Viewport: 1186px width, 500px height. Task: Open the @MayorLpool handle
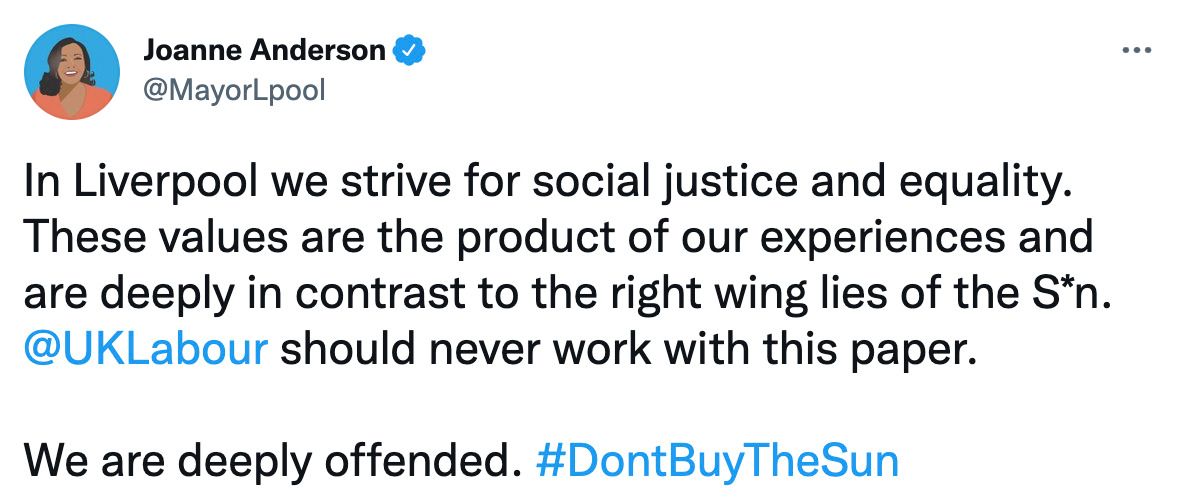(235, 90)
